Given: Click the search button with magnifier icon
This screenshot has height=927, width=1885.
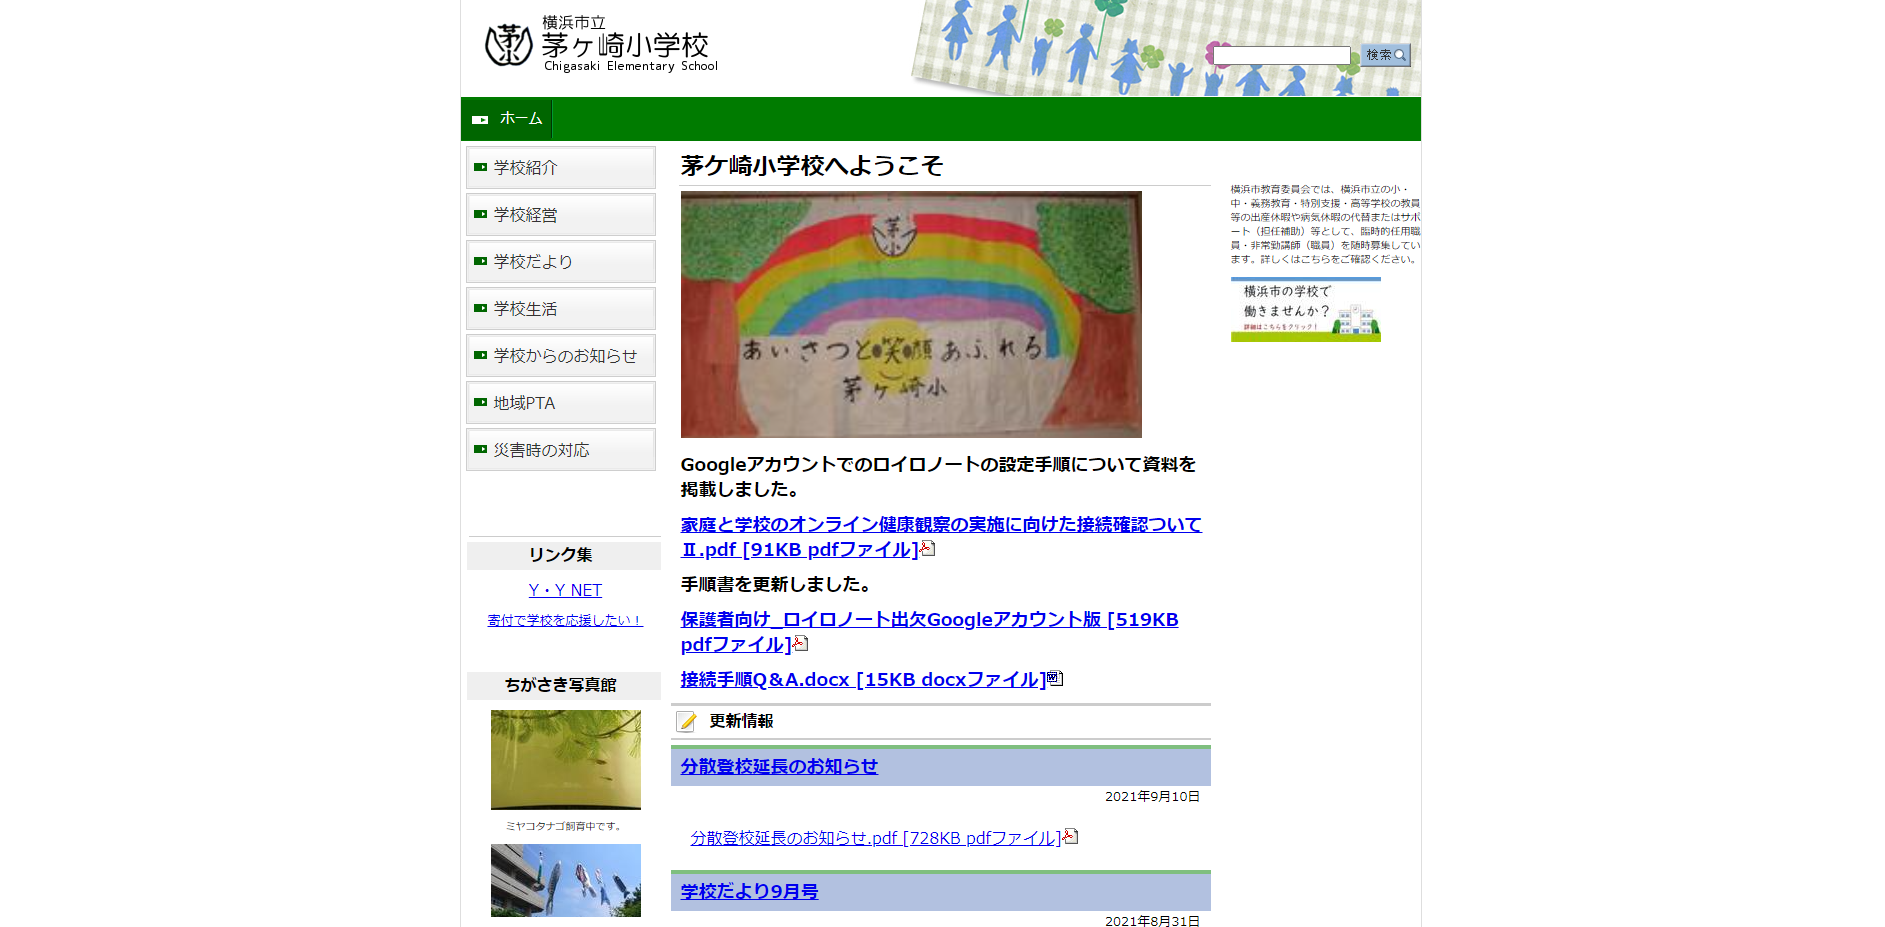Looking at the screenshot, I should coord(1385,55).
